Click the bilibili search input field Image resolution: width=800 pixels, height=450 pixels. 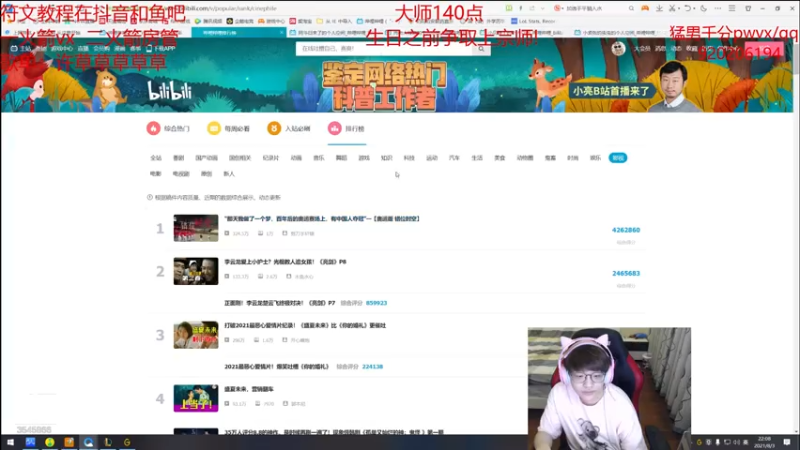point(384,48)
